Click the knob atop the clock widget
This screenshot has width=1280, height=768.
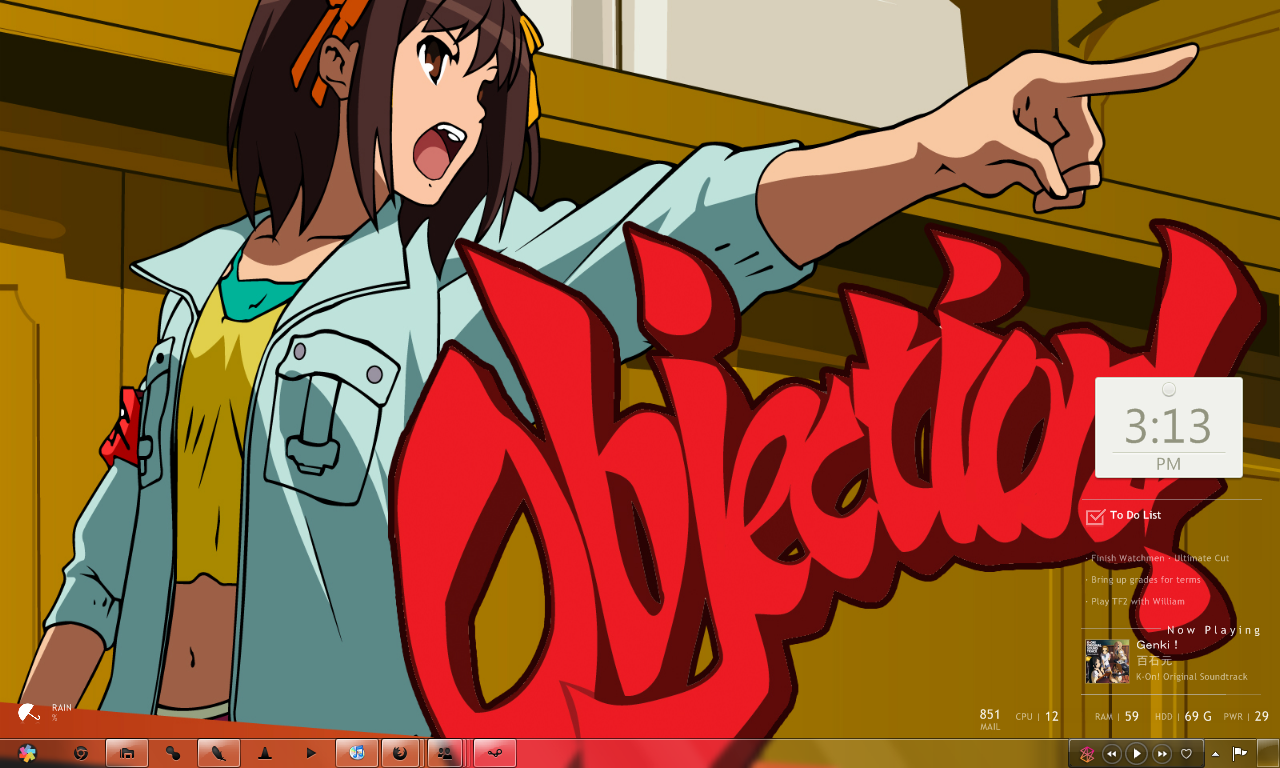click(1169, 389)
